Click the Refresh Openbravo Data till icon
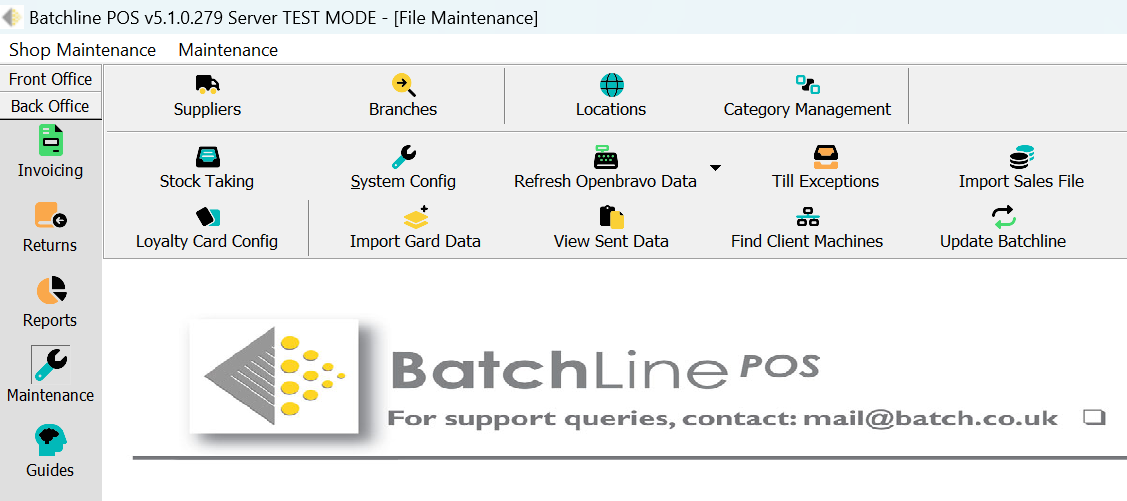Image resolution: width=1127 pixels, height=501 pixels. point(605,157)
